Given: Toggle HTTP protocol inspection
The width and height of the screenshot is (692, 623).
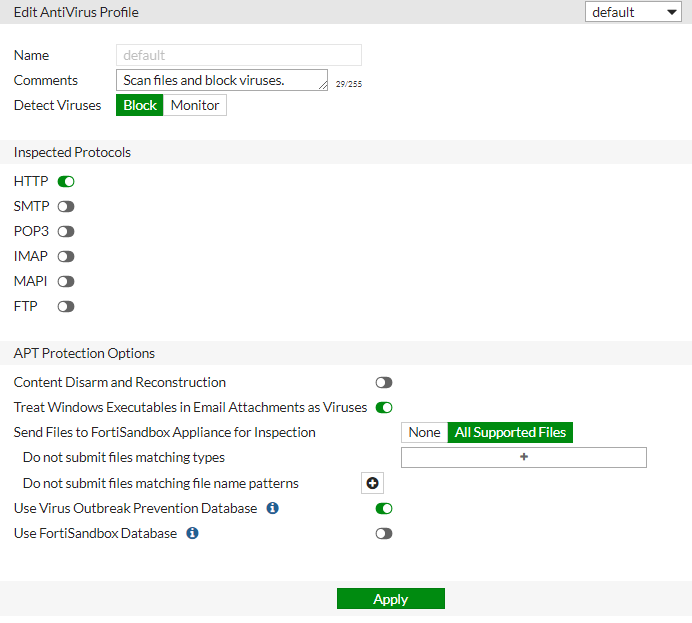Looking at the screenshot, I should point(66,181).
